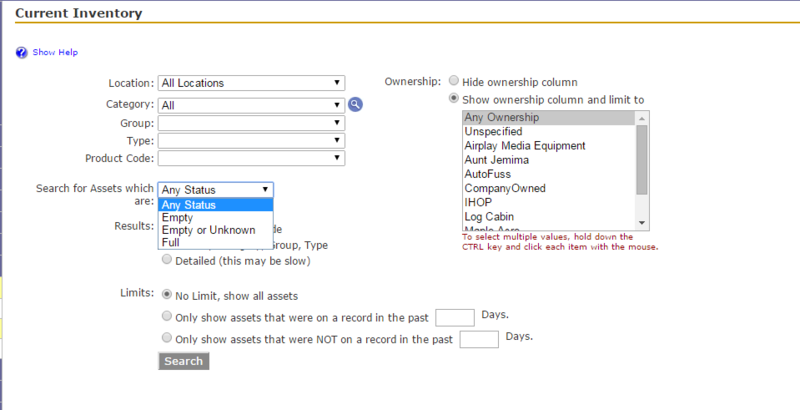Viewport: 800px width, 410px height.
Task: Open the Show Help link
Action: (55, 52)
